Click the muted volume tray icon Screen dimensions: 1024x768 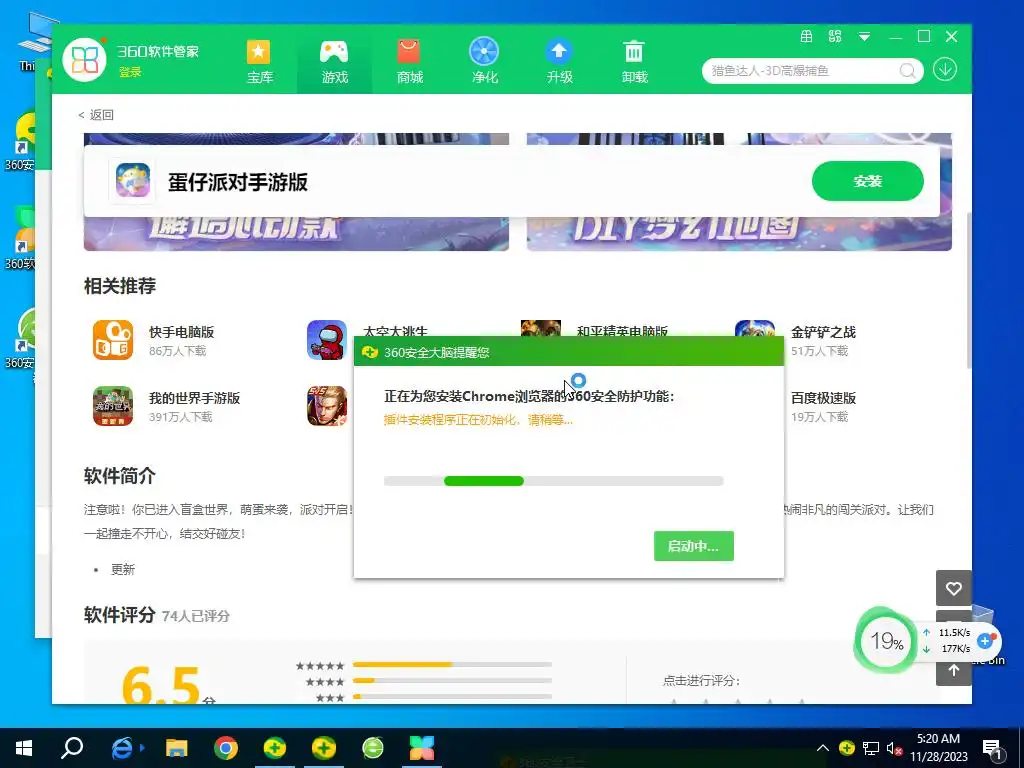[x=894, y=748]
